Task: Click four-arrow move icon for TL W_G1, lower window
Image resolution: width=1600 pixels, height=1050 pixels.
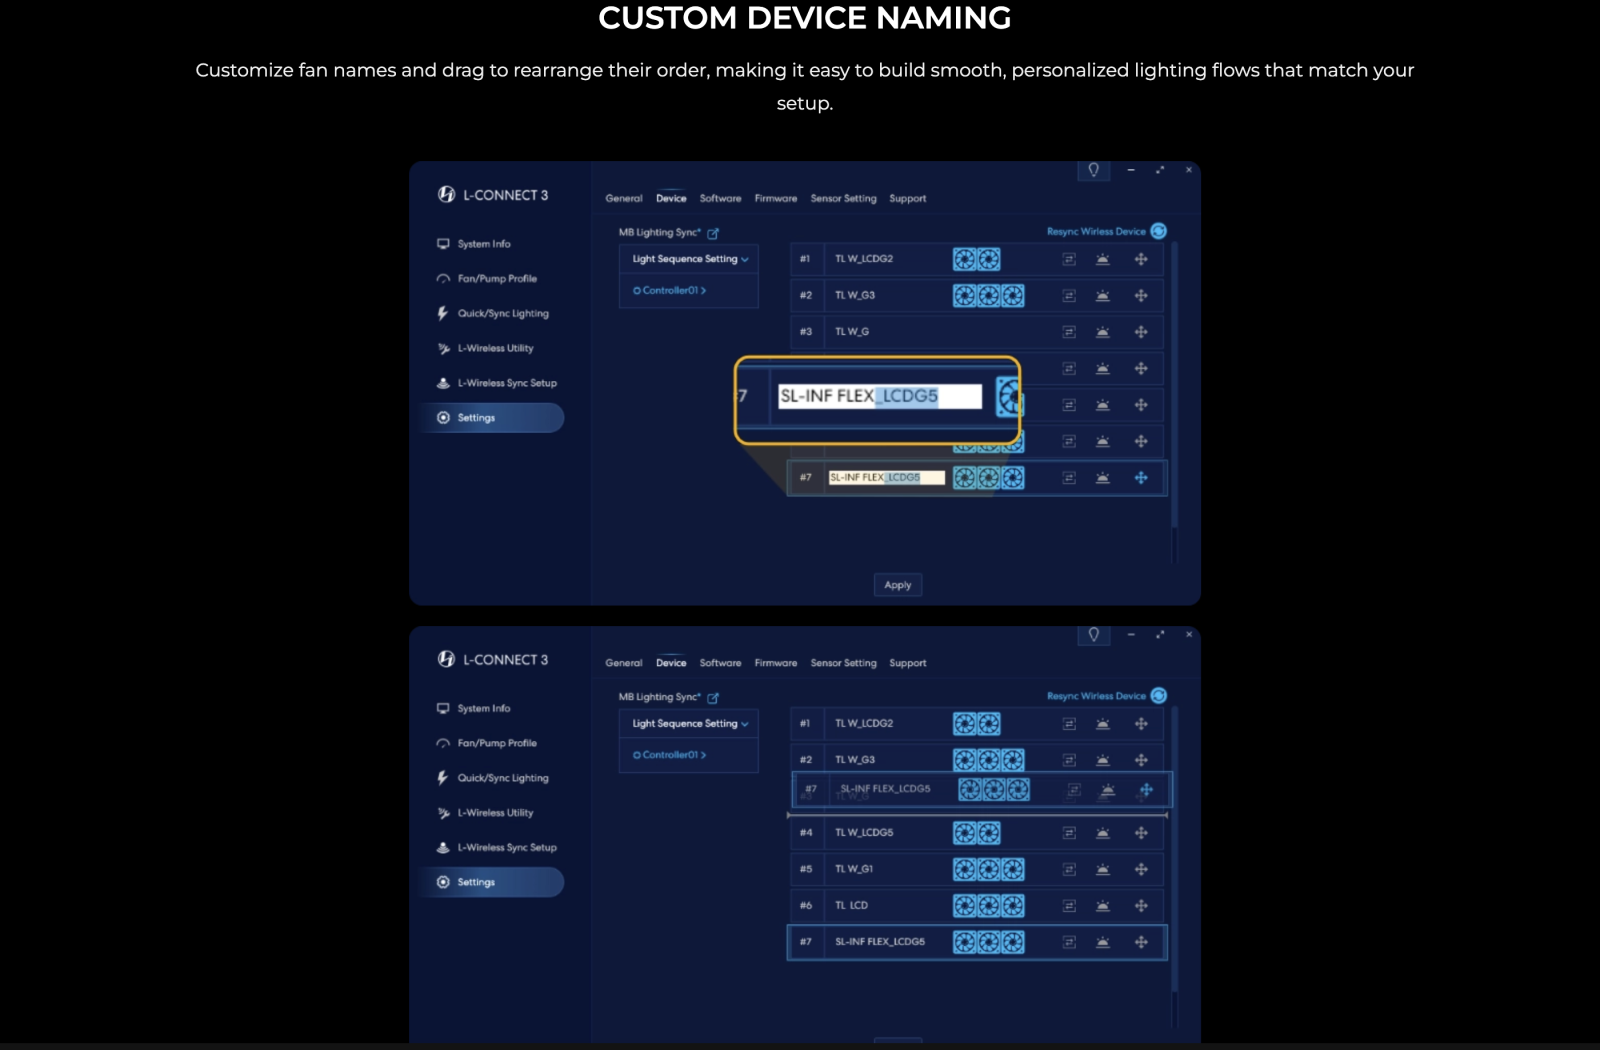Action: [x=1141, y=869]
